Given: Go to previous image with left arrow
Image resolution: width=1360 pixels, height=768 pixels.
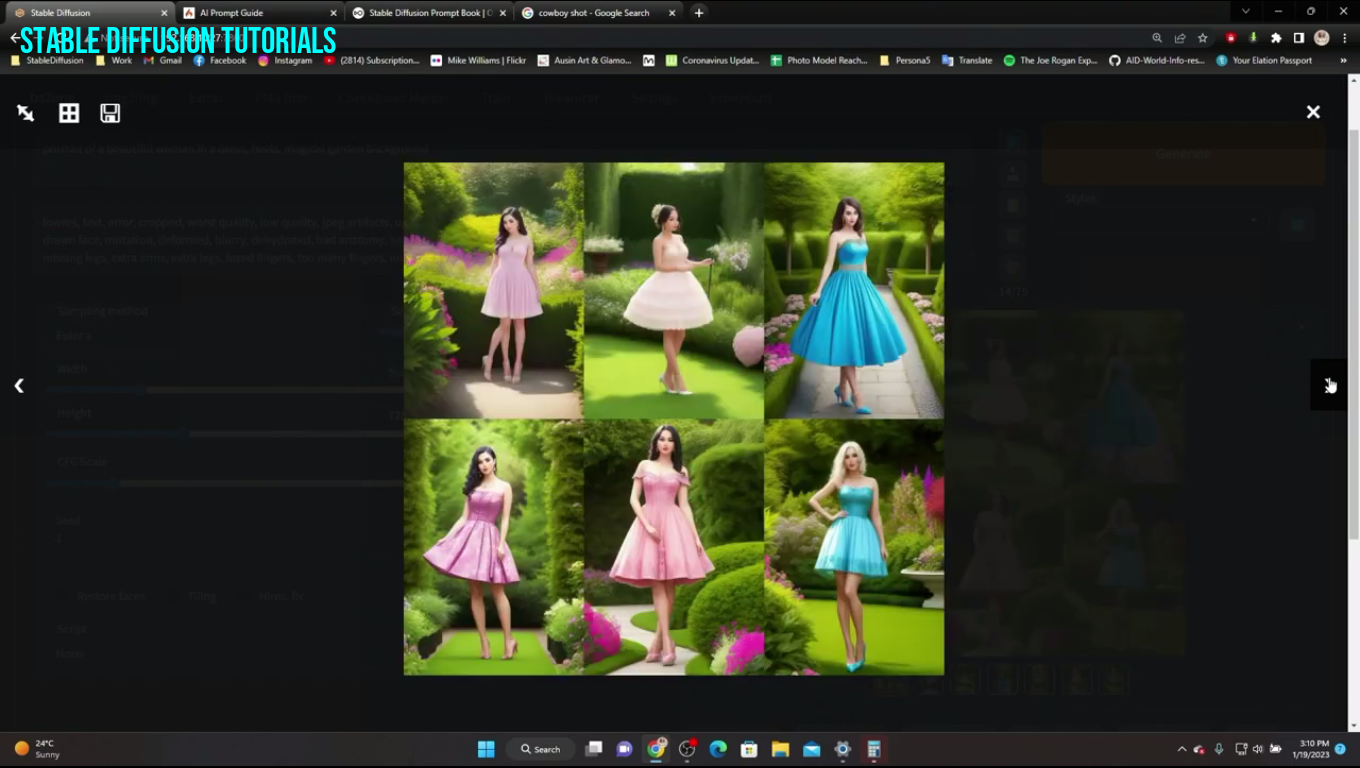Looking at the screenshot, I should [x=19, y=385].
